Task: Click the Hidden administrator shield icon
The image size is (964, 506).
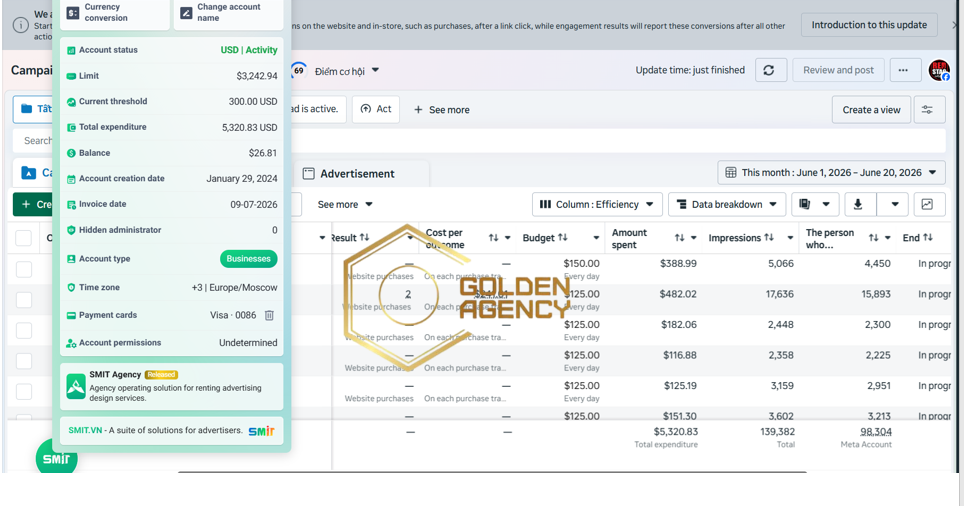Action: coord(71,230)
